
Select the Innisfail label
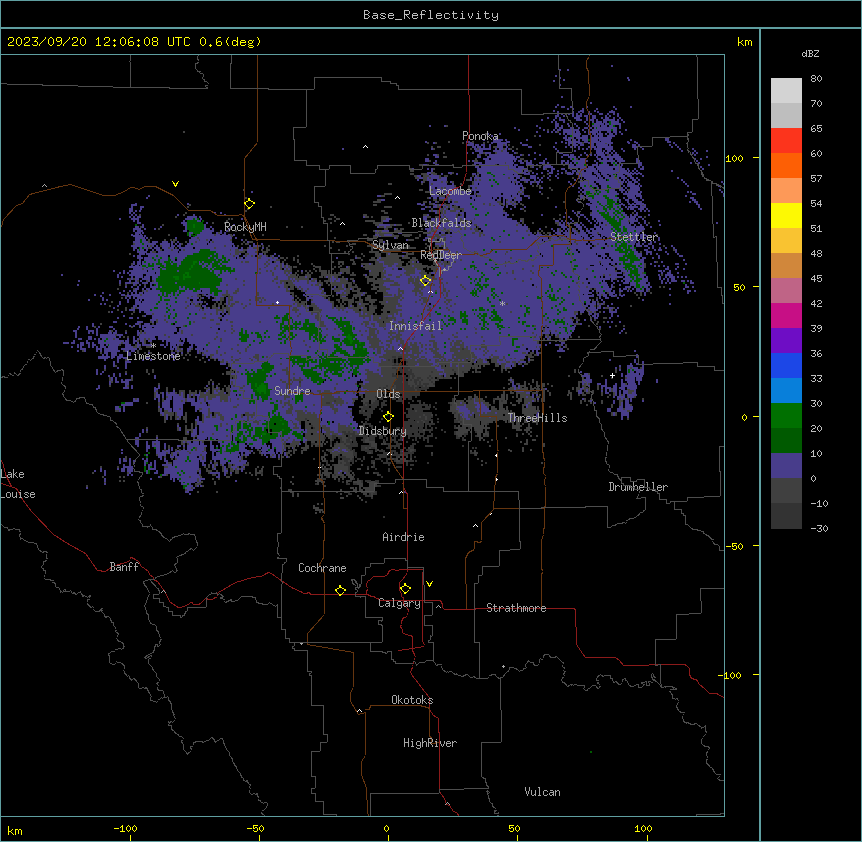(415, 326)
